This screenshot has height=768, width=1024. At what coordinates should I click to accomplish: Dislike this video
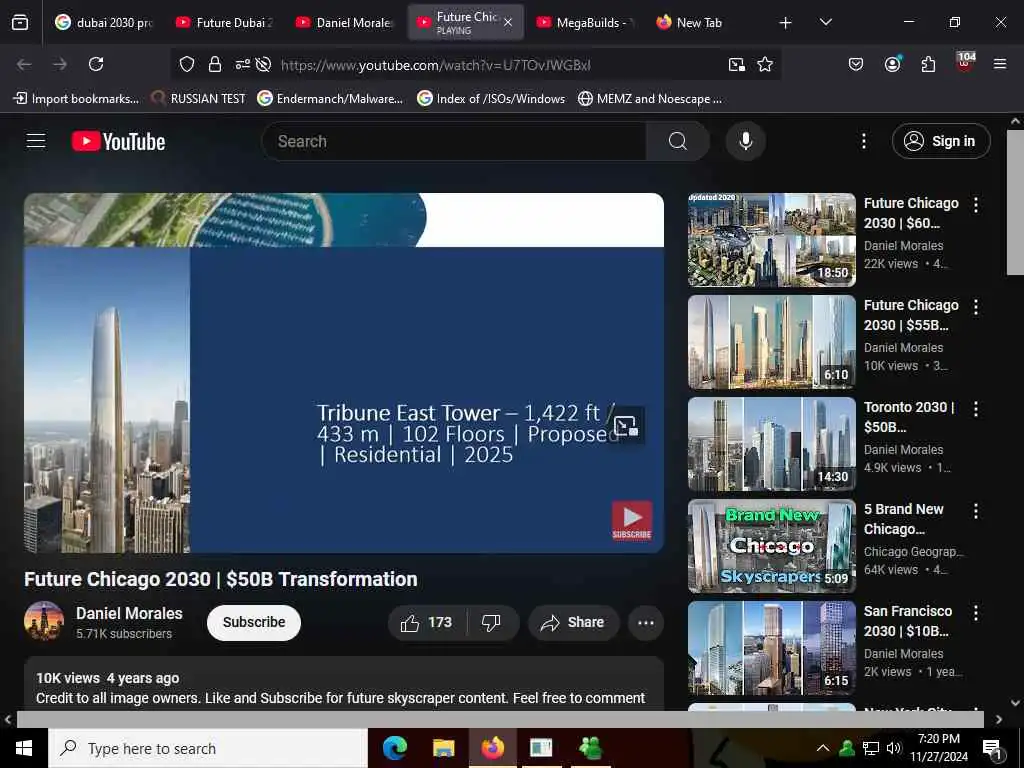pos(492,623)
